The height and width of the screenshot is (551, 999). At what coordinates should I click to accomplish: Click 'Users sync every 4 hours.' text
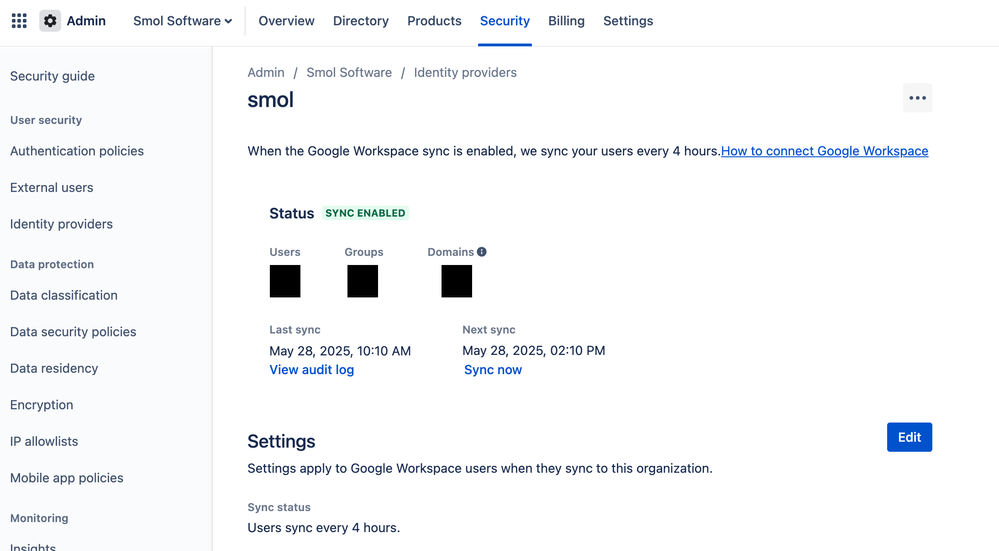324,528
